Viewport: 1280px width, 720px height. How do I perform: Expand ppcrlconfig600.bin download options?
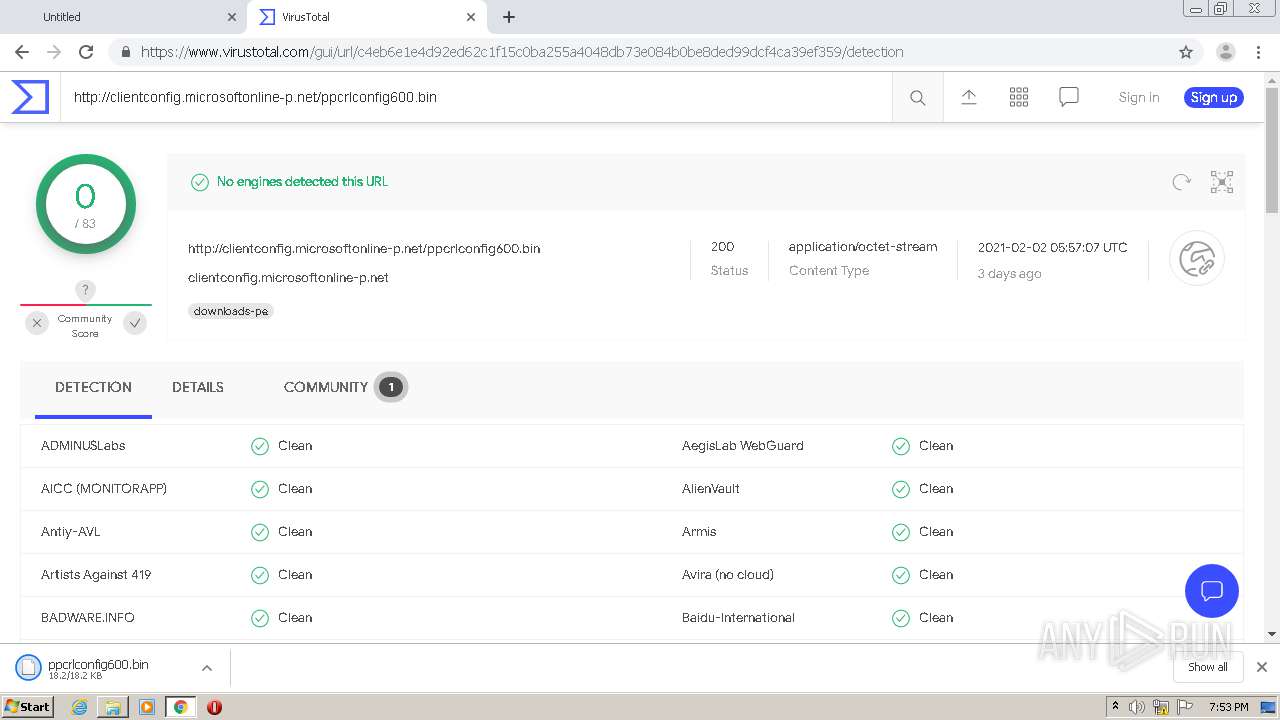pyautogui.click(x=207, y=668)
